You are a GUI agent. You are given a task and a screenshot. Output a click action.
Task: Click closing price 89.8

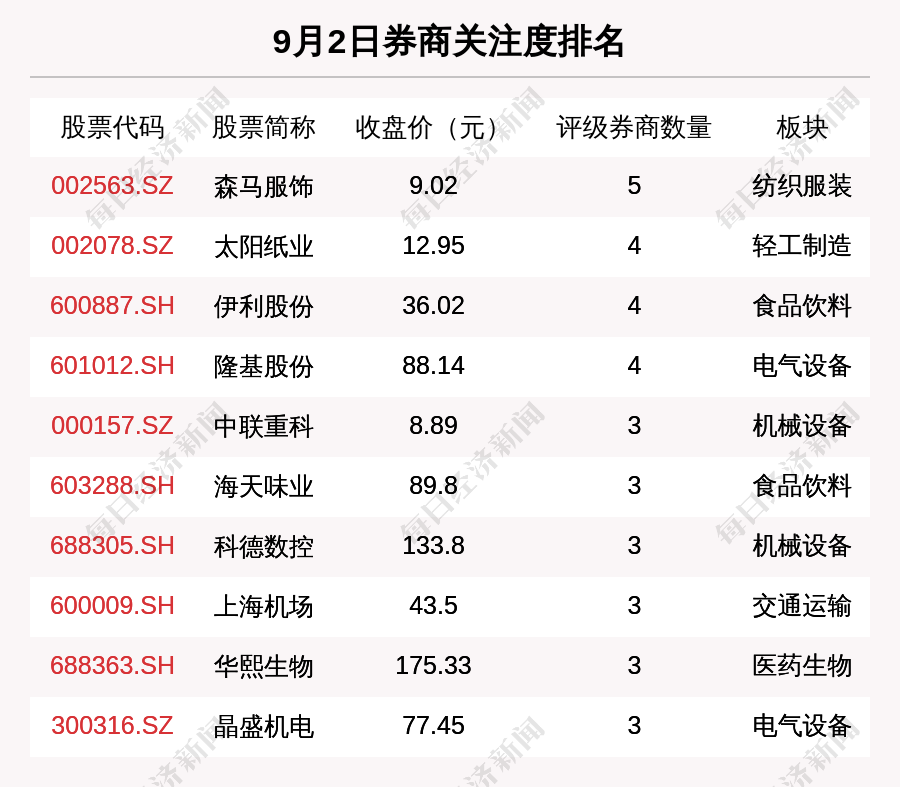point(433,486)
